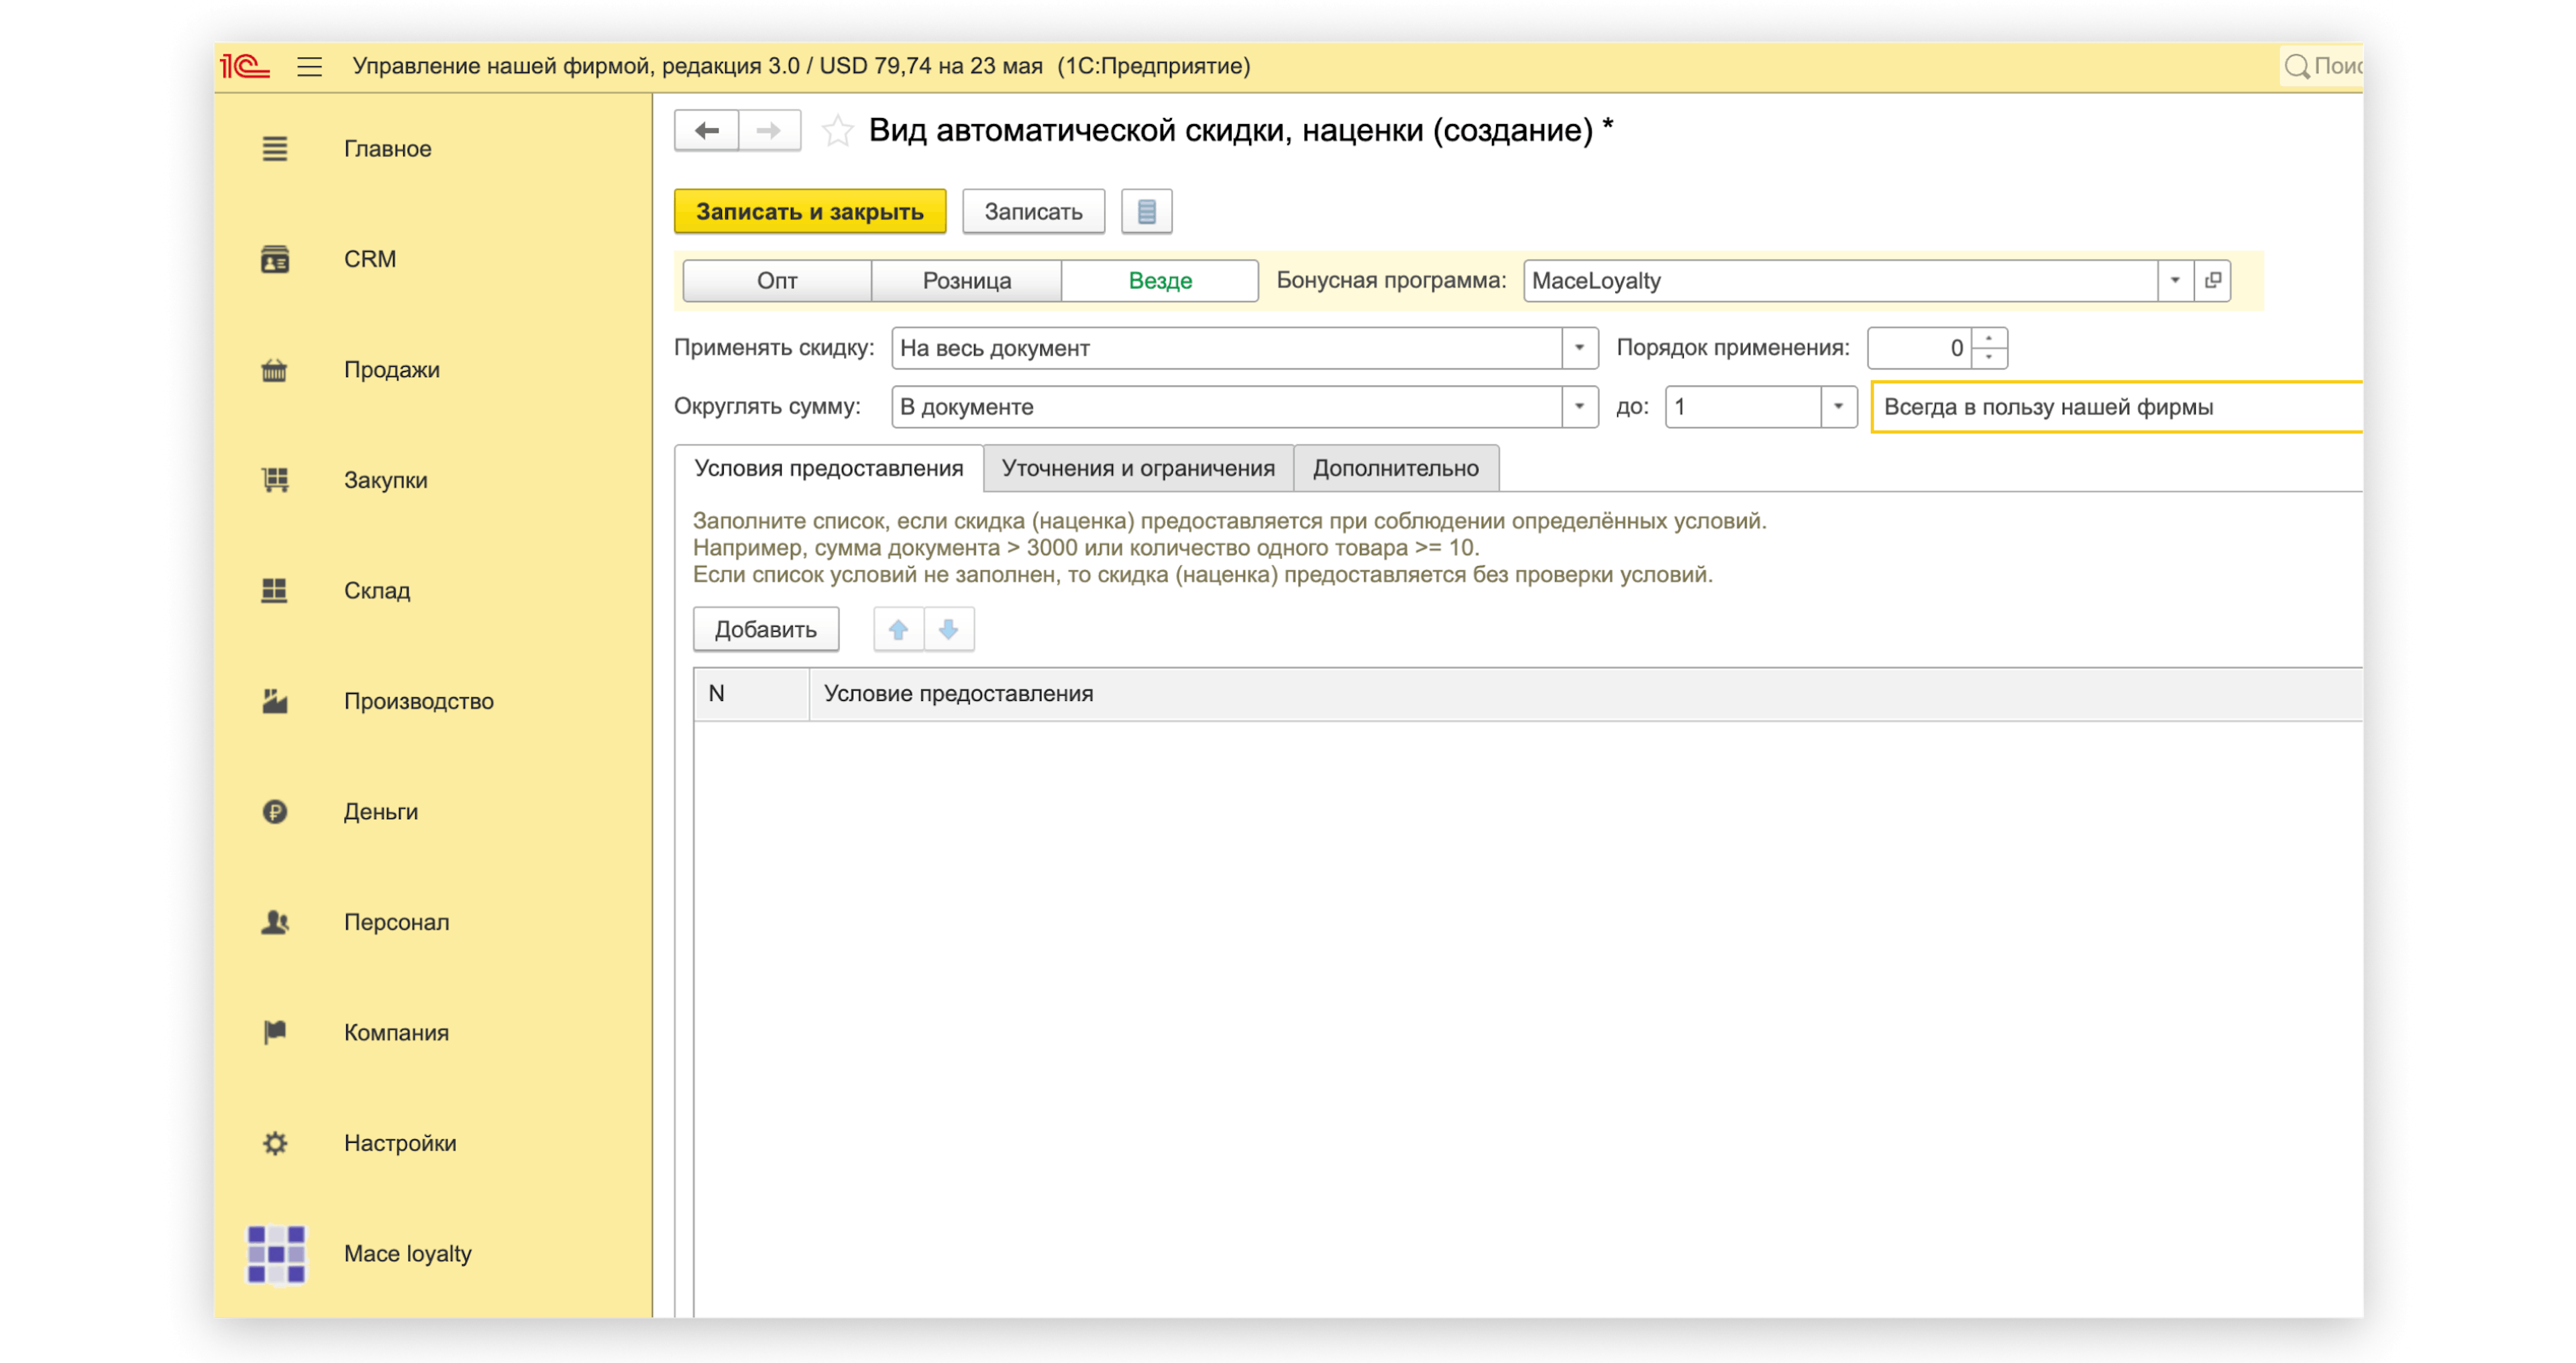2576x1363 pixels.
Task: Open Деньги menu label
Action: point(381,812)
